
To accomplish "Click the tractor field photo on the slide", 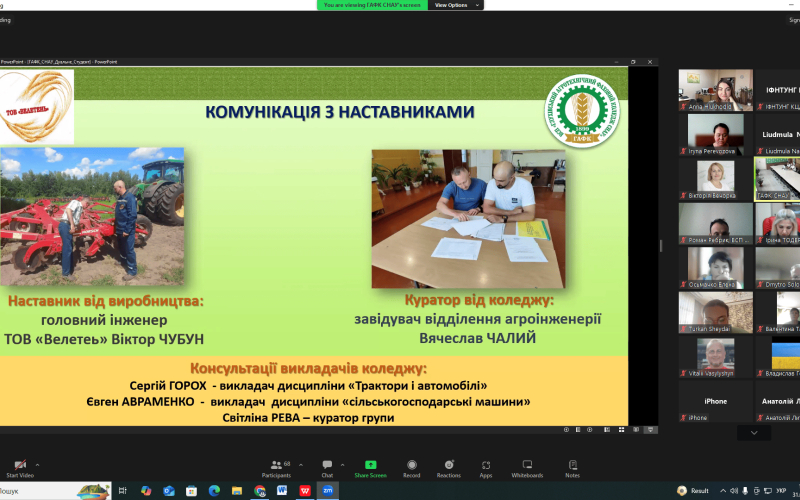I will tap(92, 216).
